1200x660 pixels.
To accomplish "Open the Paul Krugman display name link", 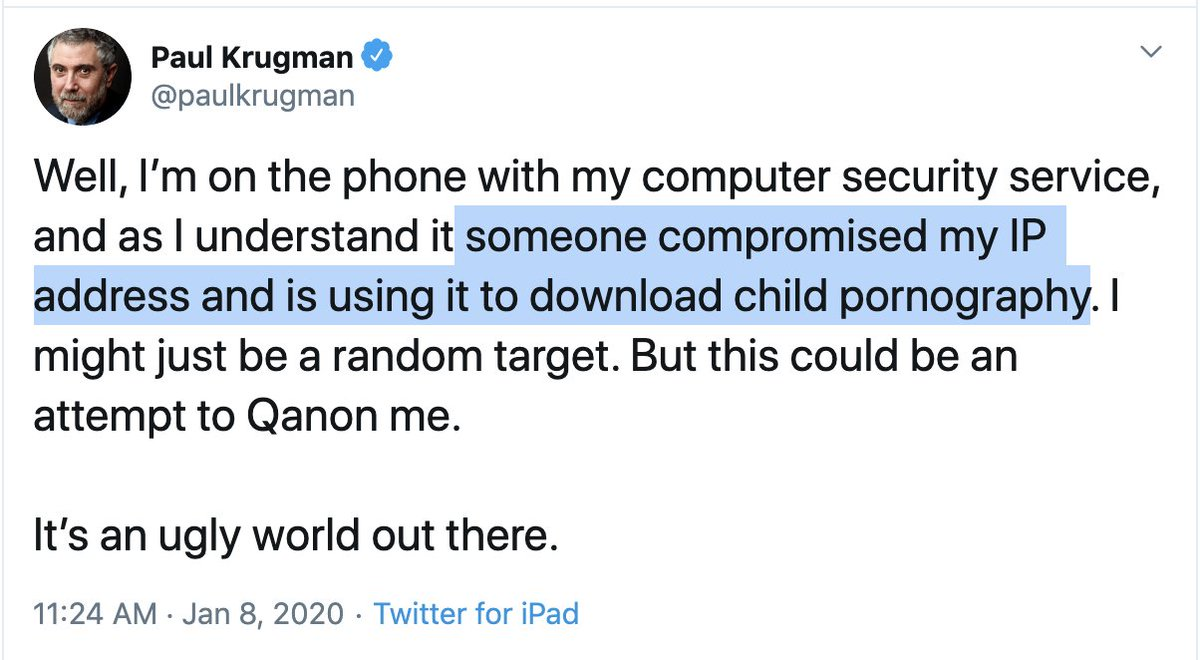I will pos(251,58).
